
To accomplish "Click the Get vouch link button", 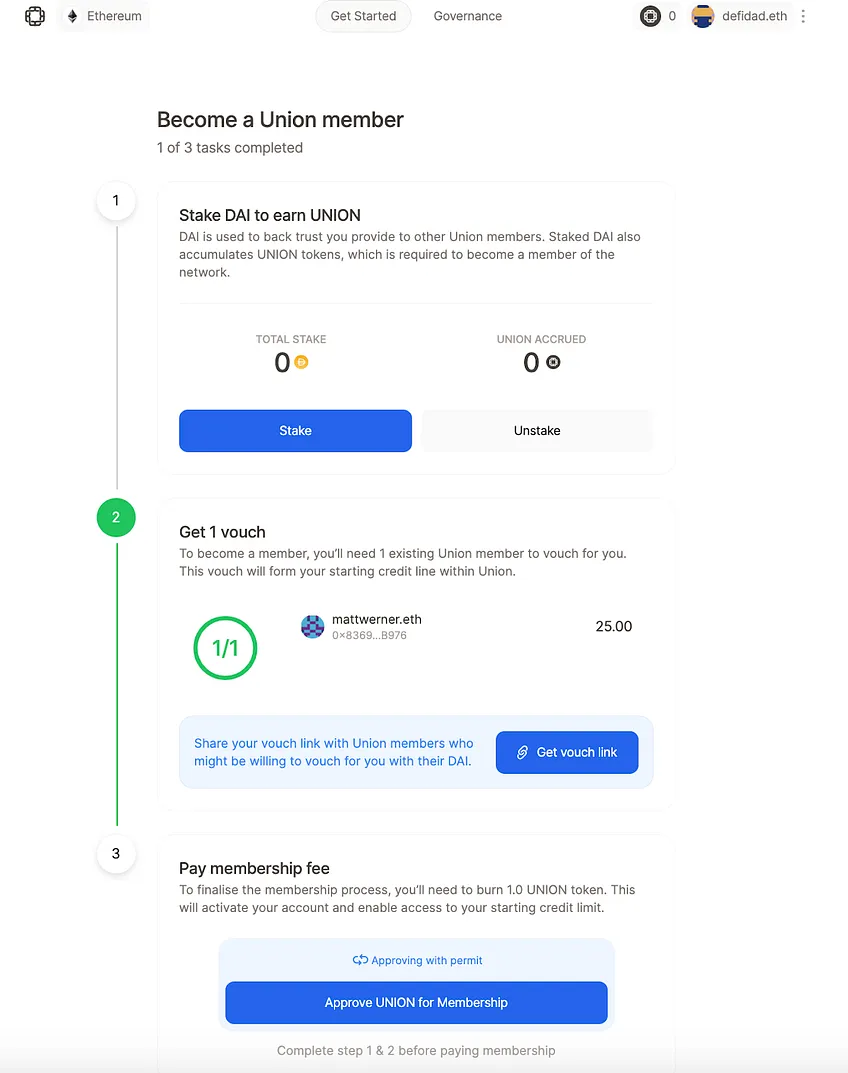I will [x=567, y=752].
